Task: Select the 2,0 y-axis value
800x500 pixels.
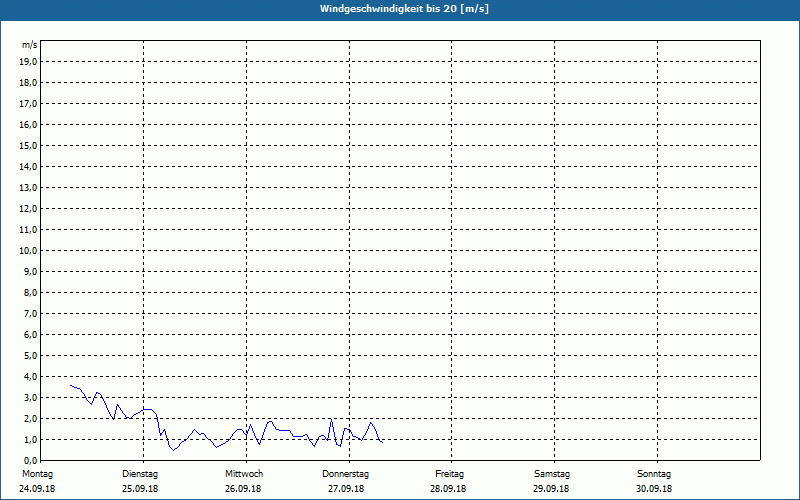Action: coord(31,418)
